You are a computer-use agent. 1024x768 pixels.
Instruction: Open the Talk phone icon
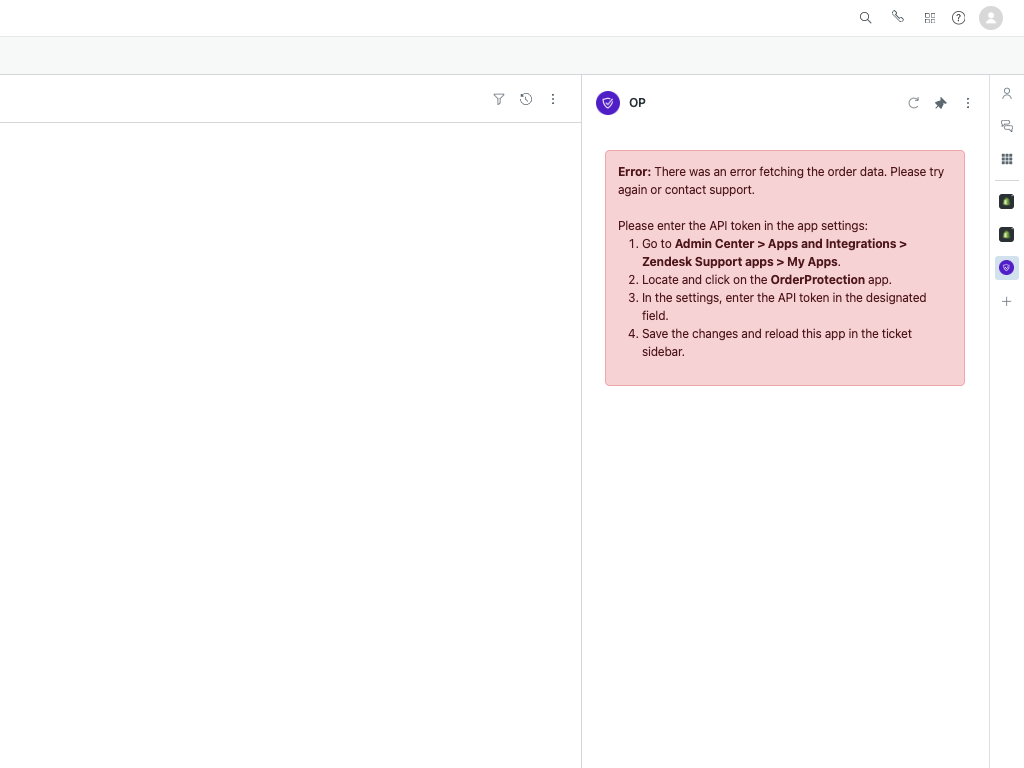coord(898,17)
